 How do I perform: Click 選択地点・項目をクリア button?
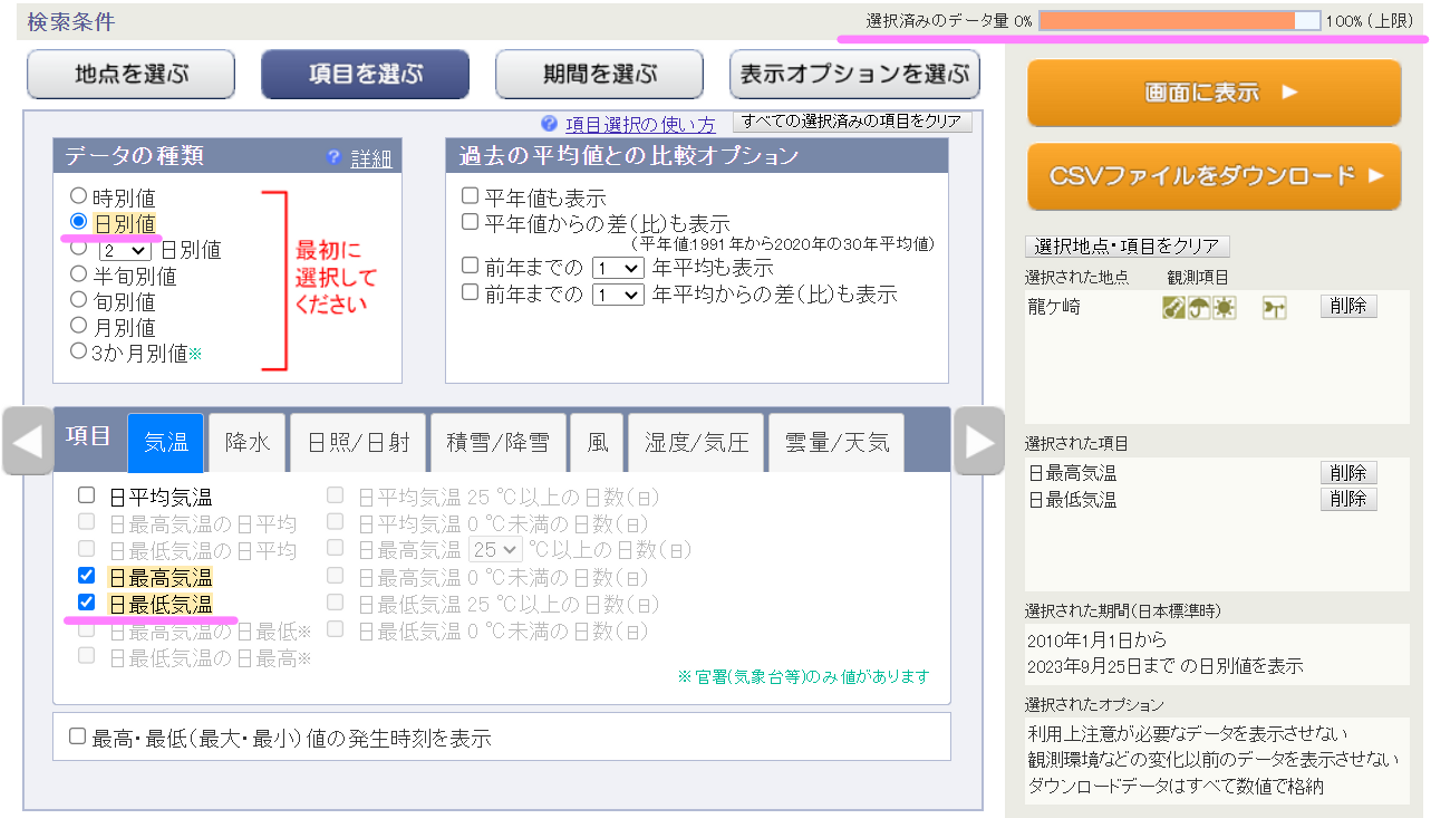point(1127,247)
